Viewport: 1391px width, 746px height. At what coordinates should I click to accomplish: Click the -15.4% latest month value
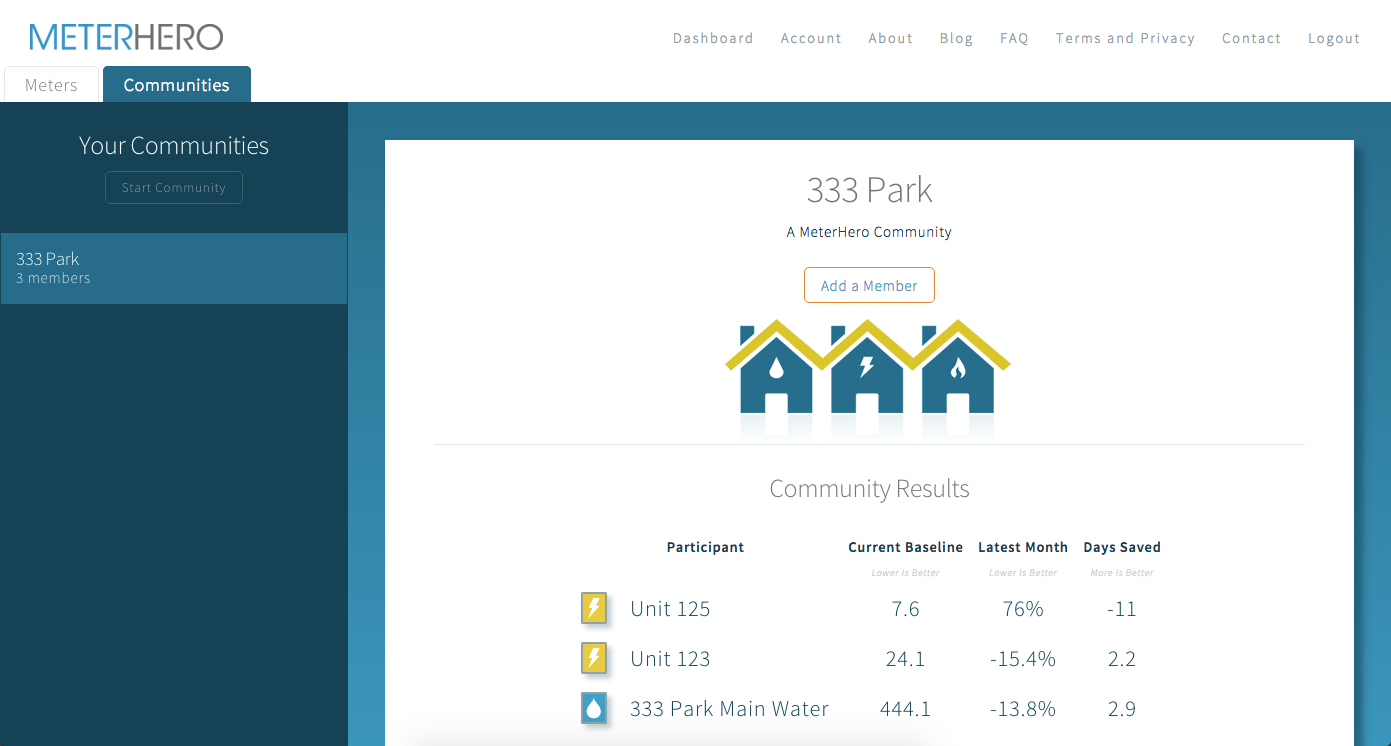pos(1023,658)
